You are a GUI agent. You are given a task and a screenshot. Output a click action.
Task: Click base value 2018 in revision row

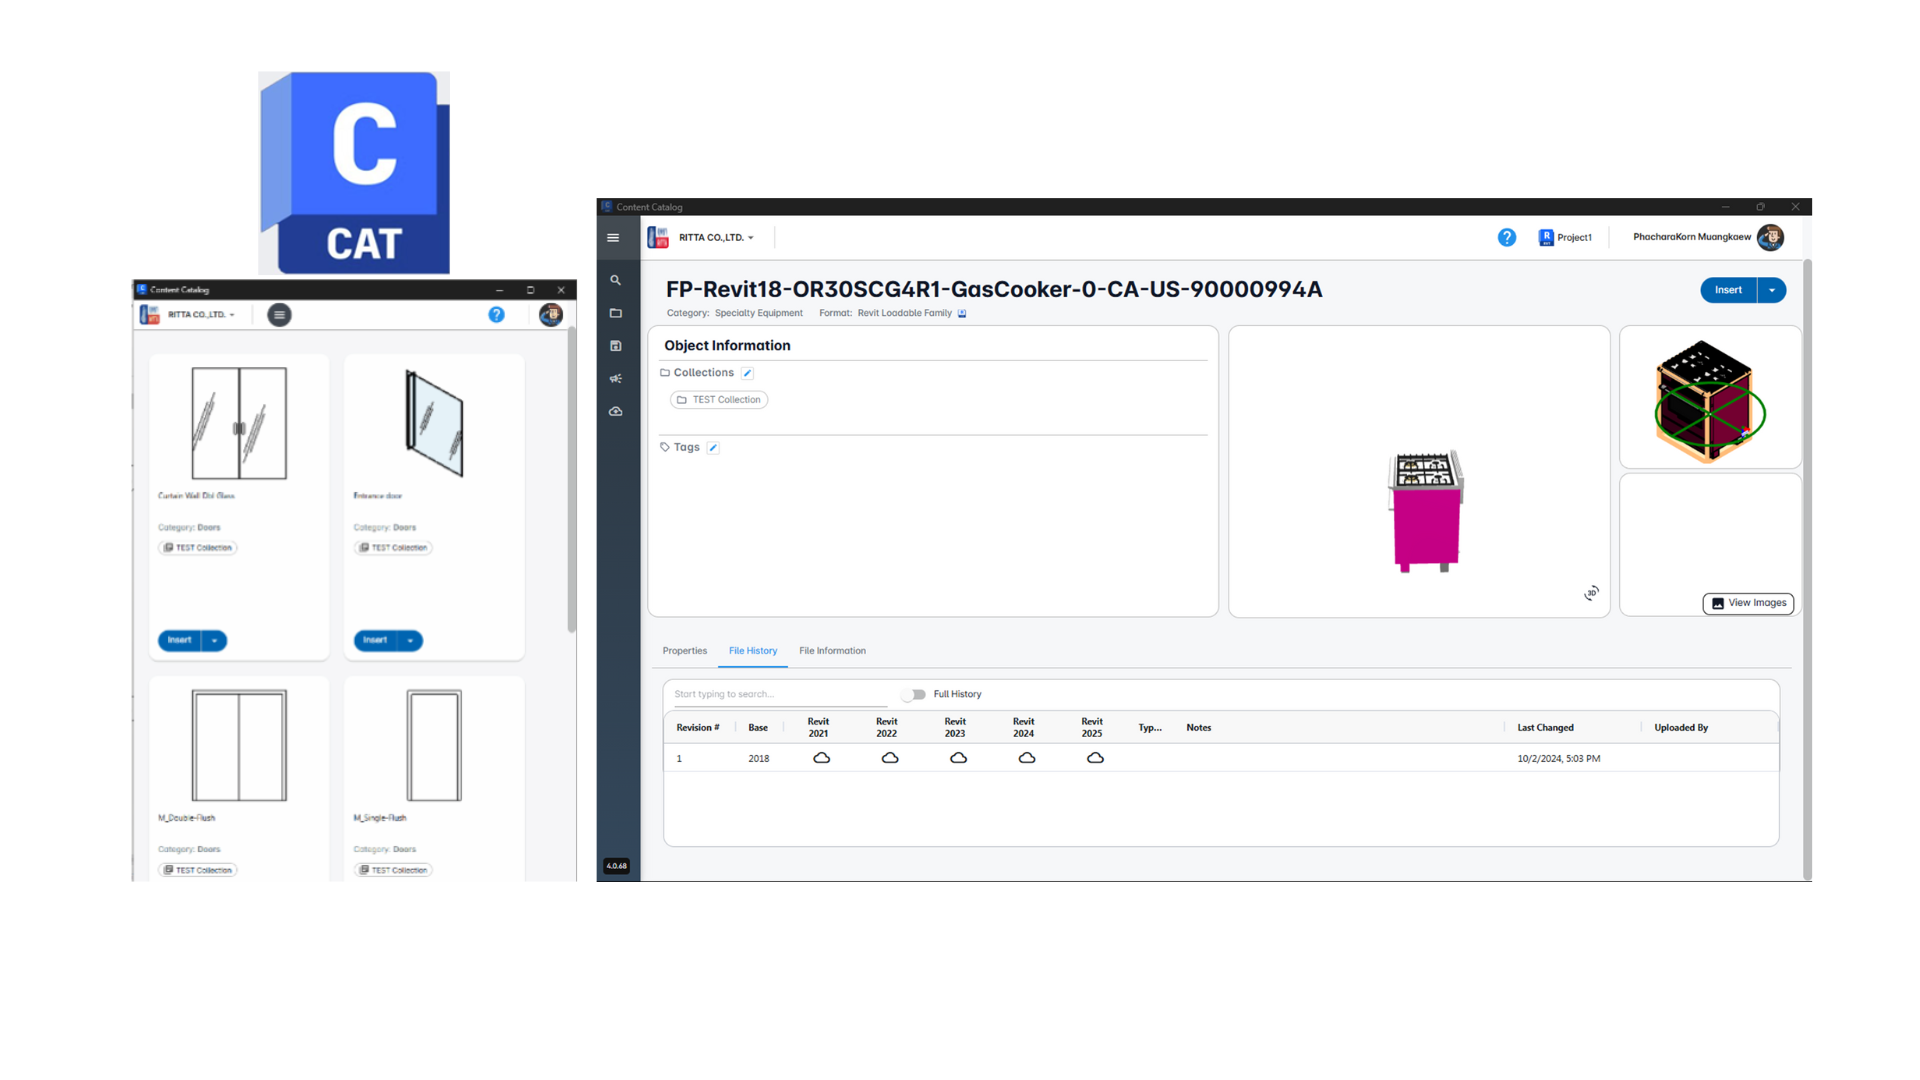pos(759,759)
